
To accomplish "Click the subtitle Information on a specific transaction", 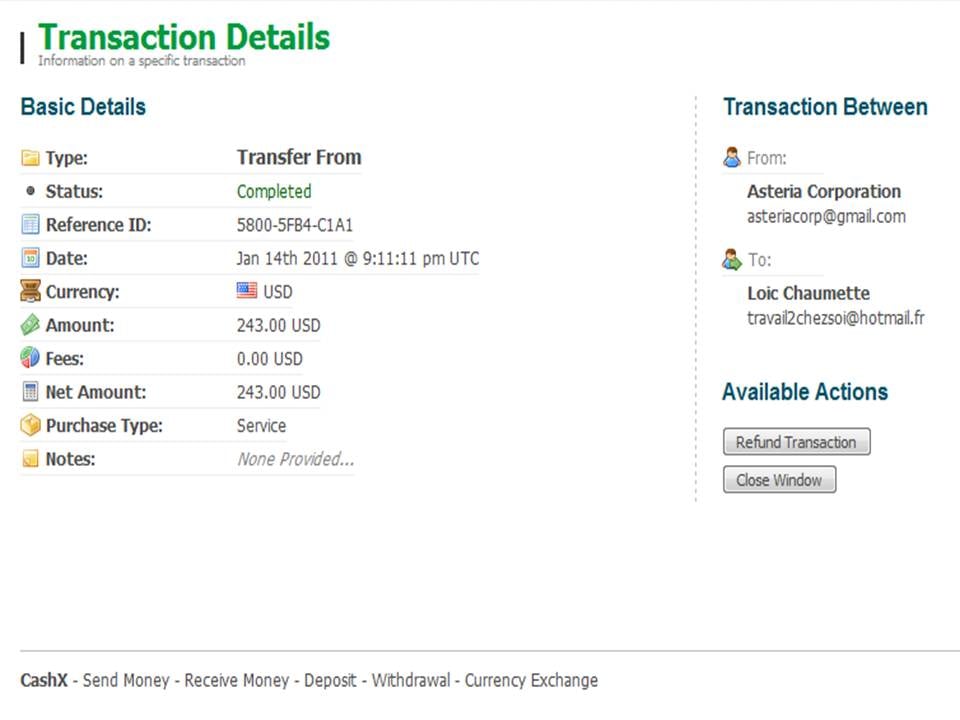I will (141, 61).
